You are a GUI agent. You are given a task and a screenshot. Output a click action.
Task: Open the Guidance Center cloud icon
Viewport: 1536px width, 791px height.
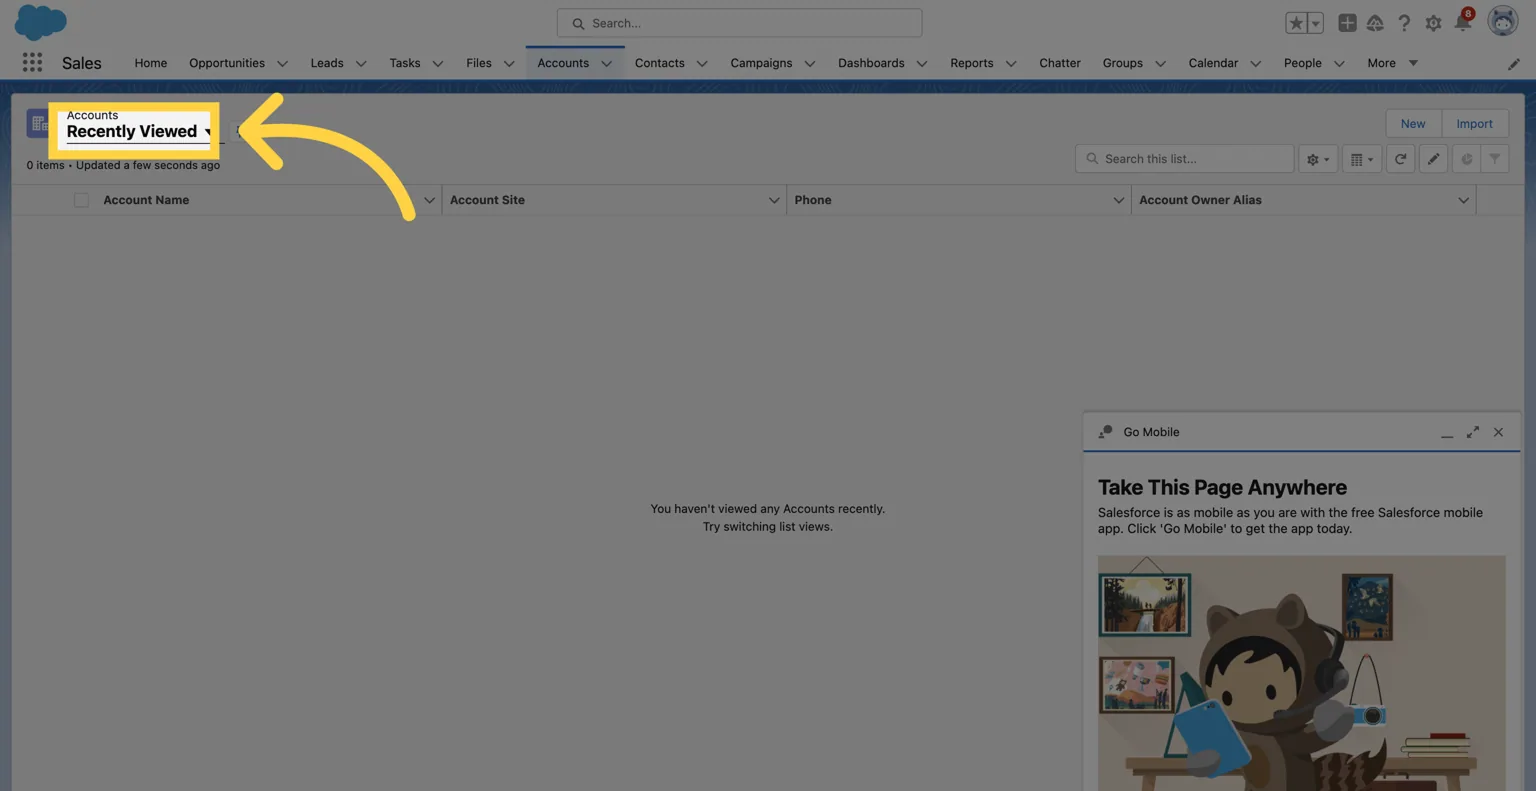(1375, 23)
